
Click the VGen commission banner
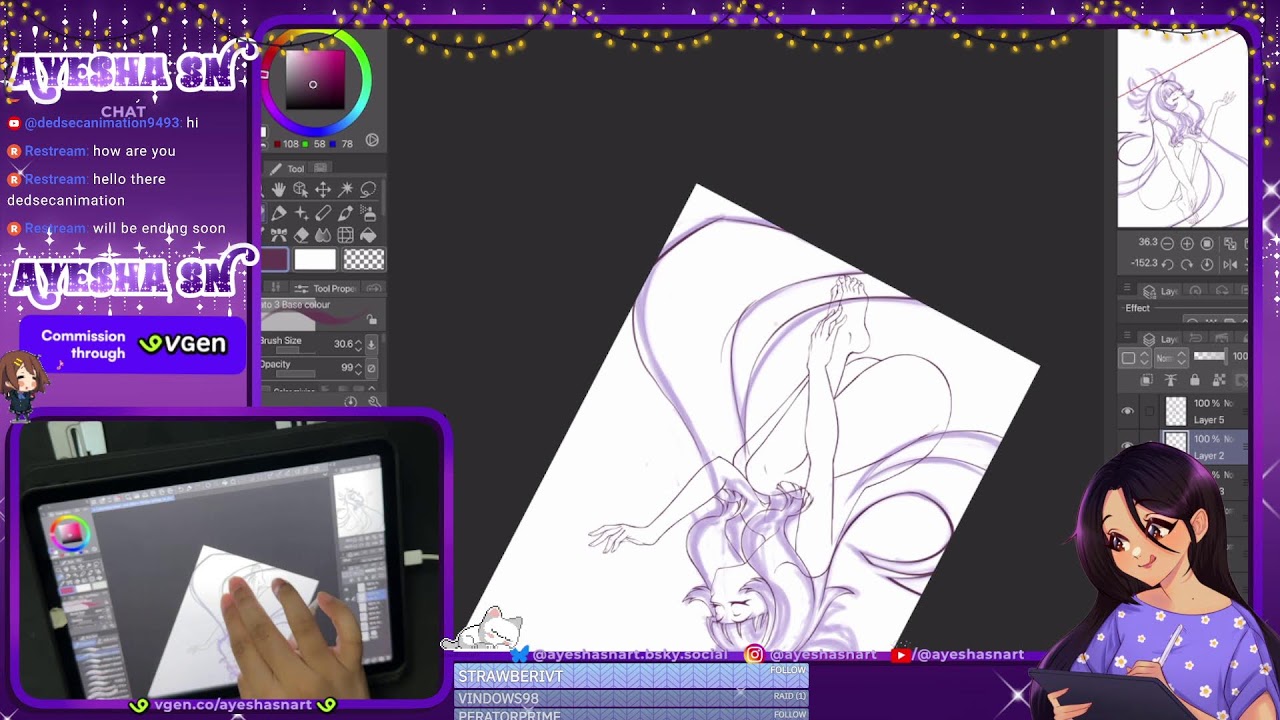[132, 345]
